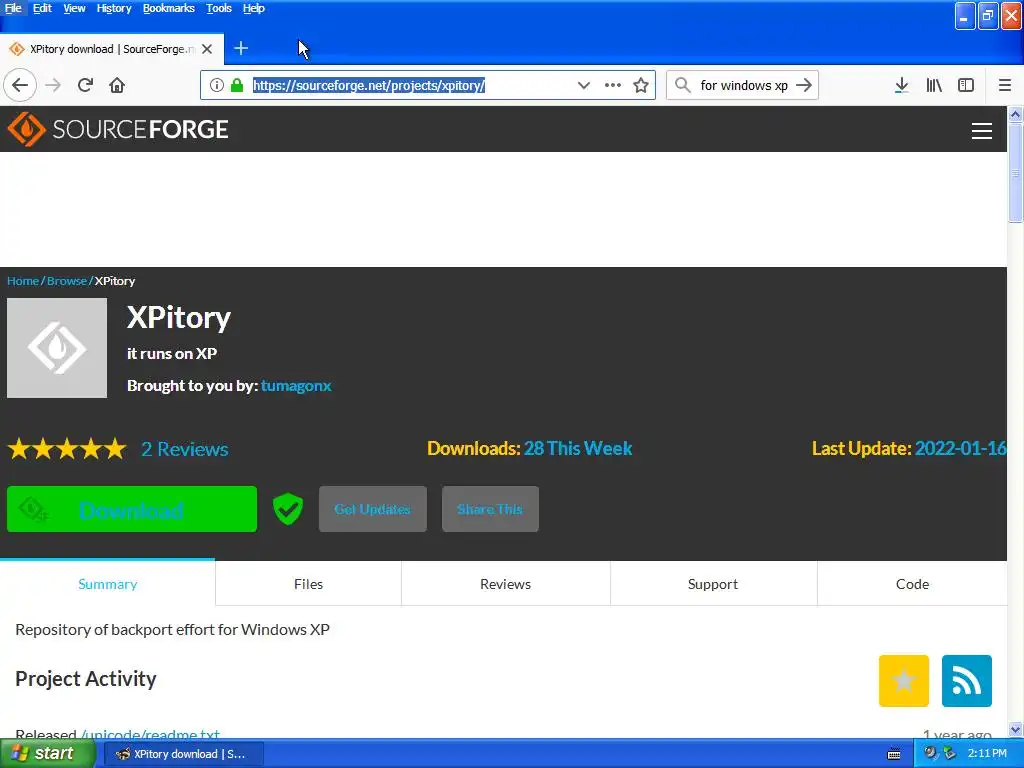Click 'Repository of backport effort' description text
The width and height of the screenshot is (1024, 768).
(x=172, y=630)
